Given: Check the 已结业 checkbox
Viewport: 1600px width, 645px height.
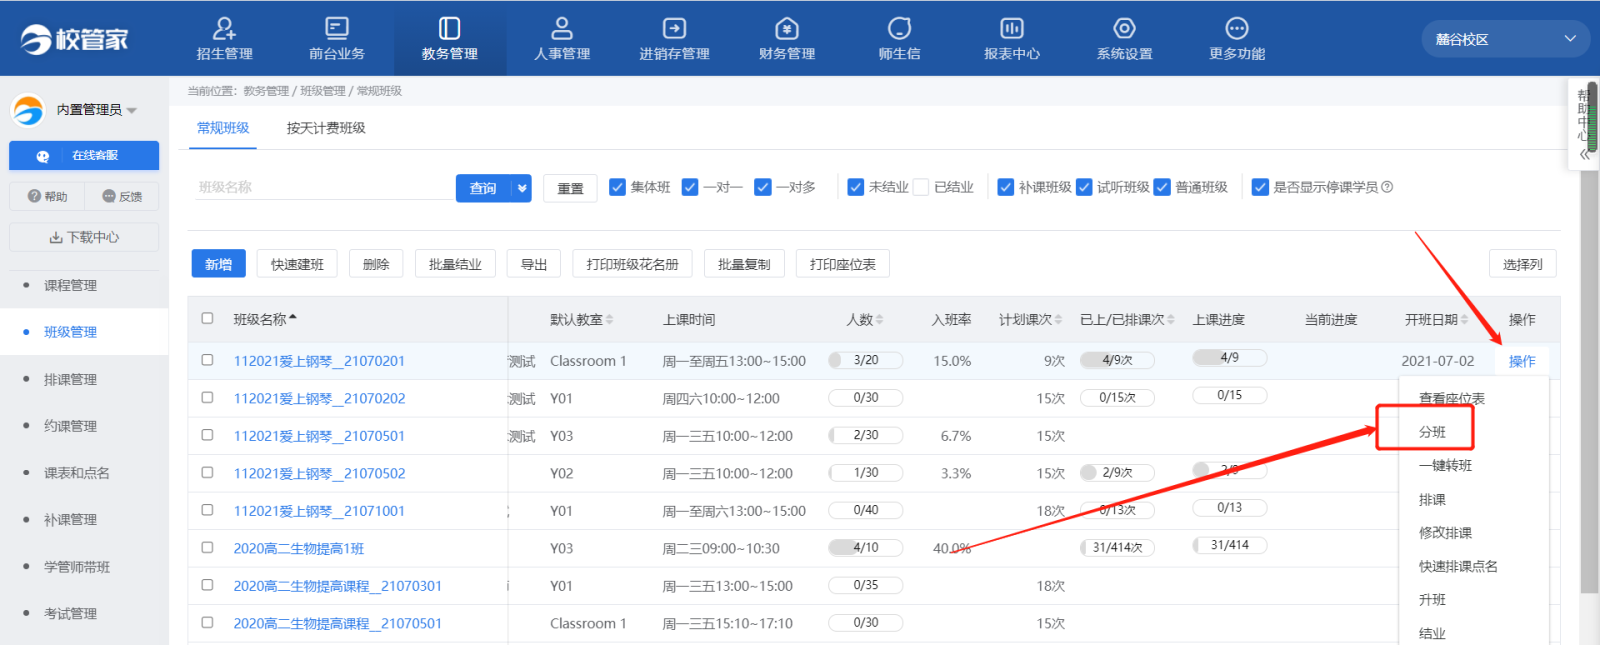Looking at the screenshot, I should point(921,187).
